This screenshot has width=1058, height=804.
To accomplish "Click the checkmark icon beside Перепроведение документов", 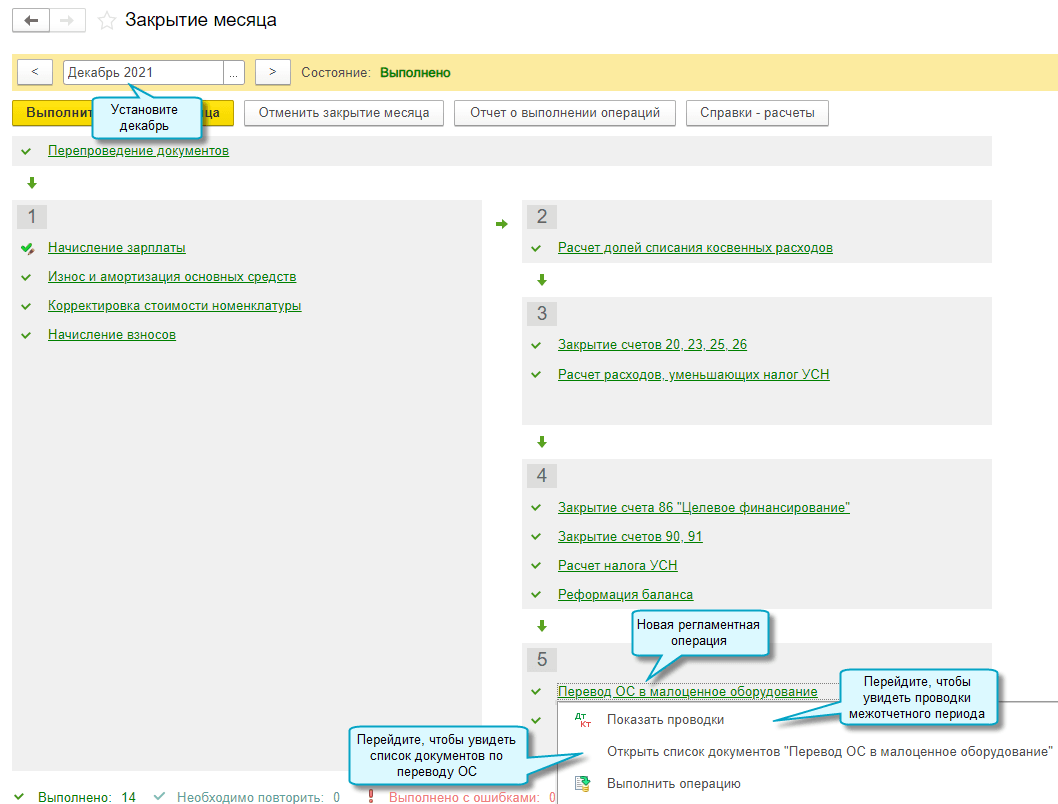I will 27,152.
